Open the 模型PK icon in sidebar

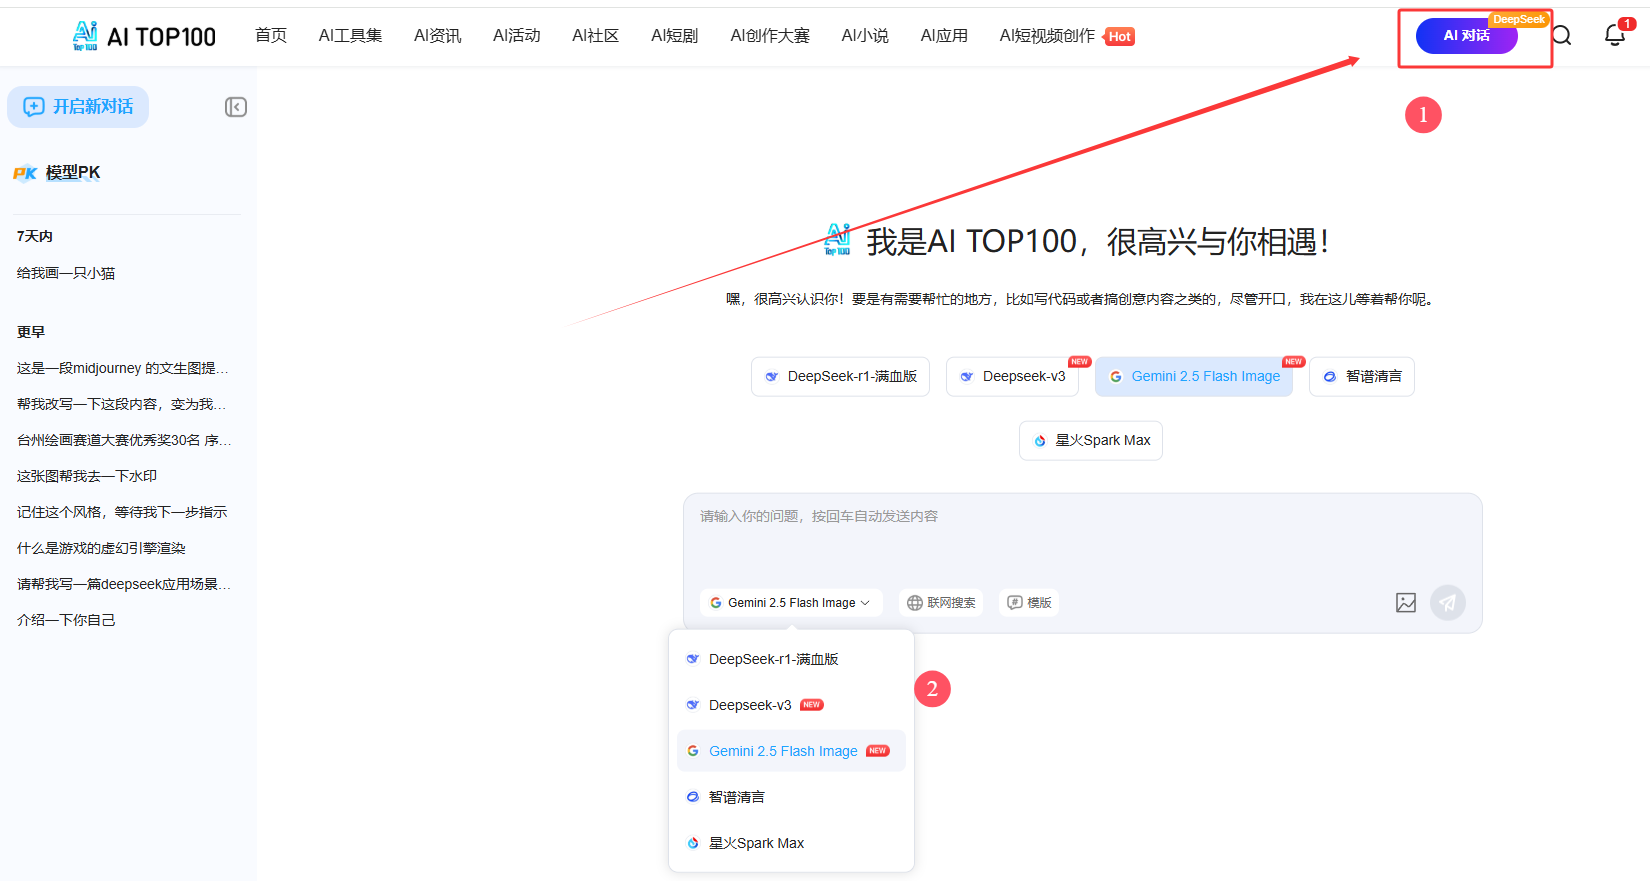click(x=25, y=173)
